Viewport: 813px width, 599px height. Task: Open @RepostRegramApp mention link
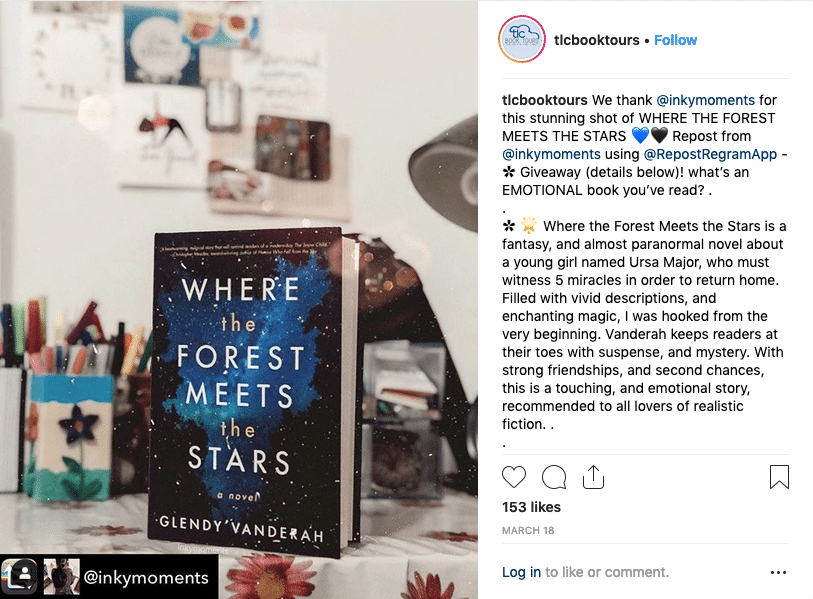pos(710,154)
